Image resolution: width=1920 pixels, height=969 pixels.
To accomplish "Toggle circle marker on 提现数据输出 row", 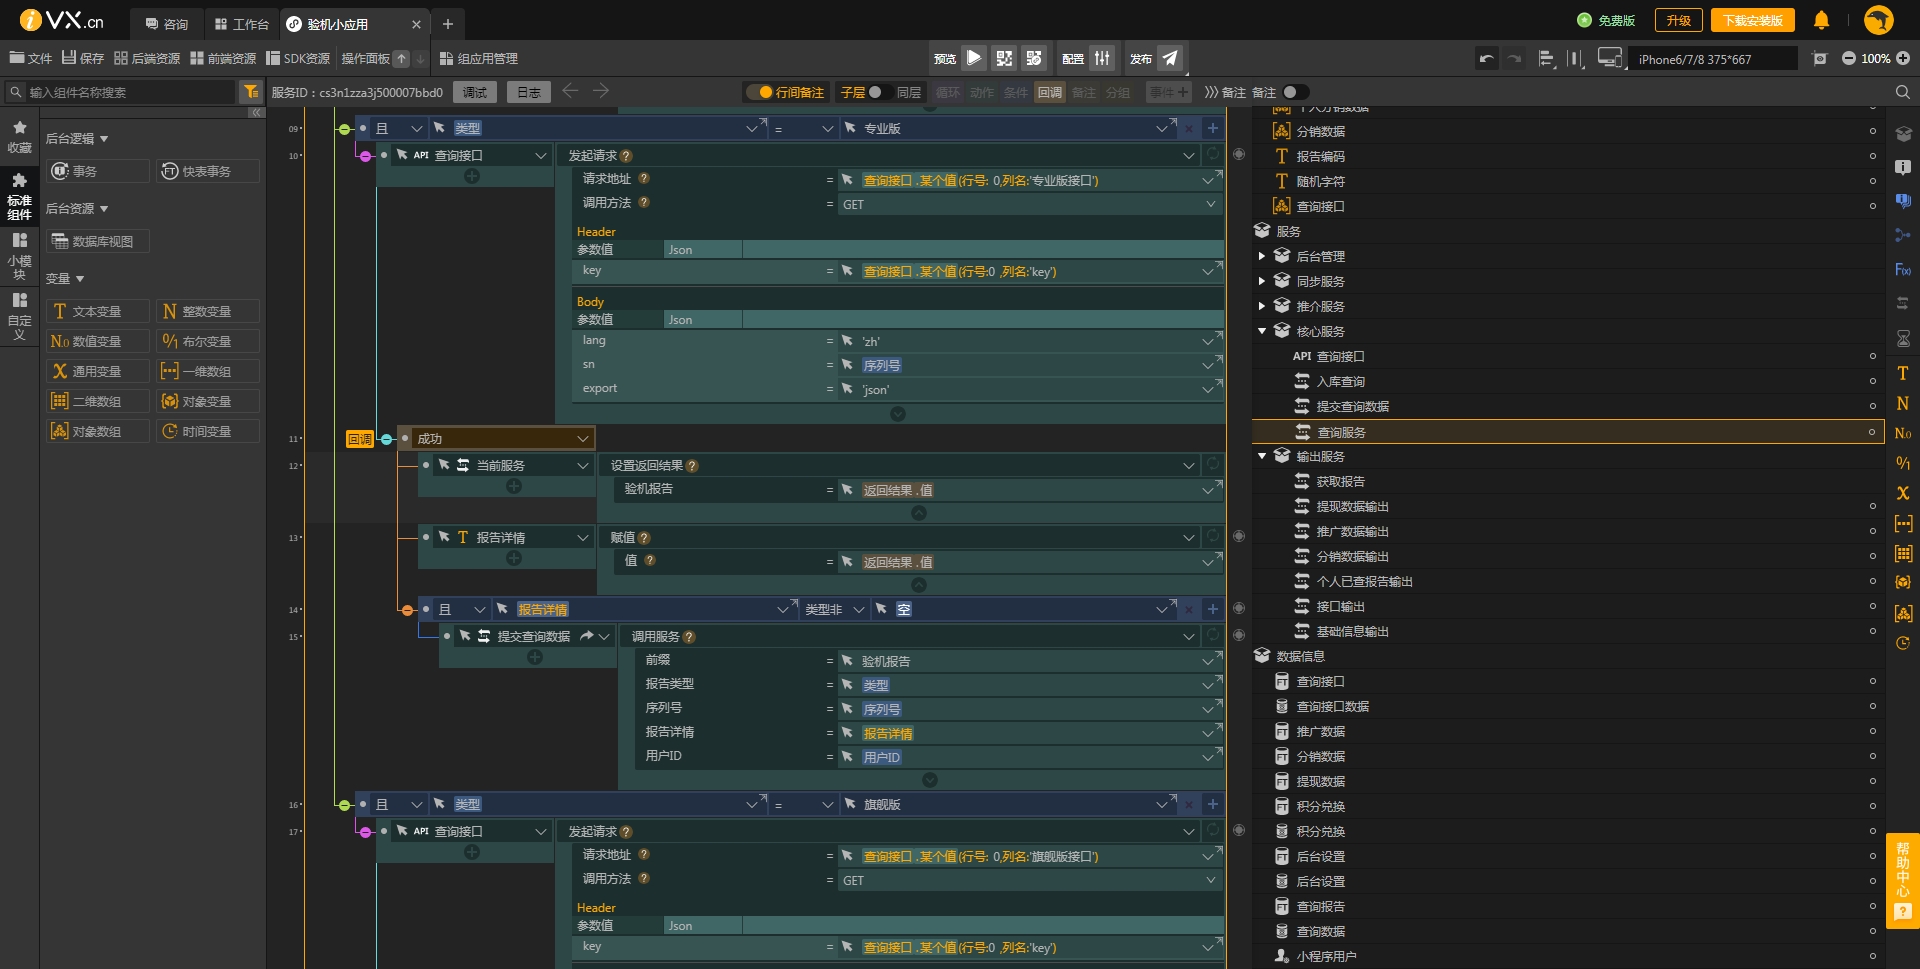I will coord(1873,506).
